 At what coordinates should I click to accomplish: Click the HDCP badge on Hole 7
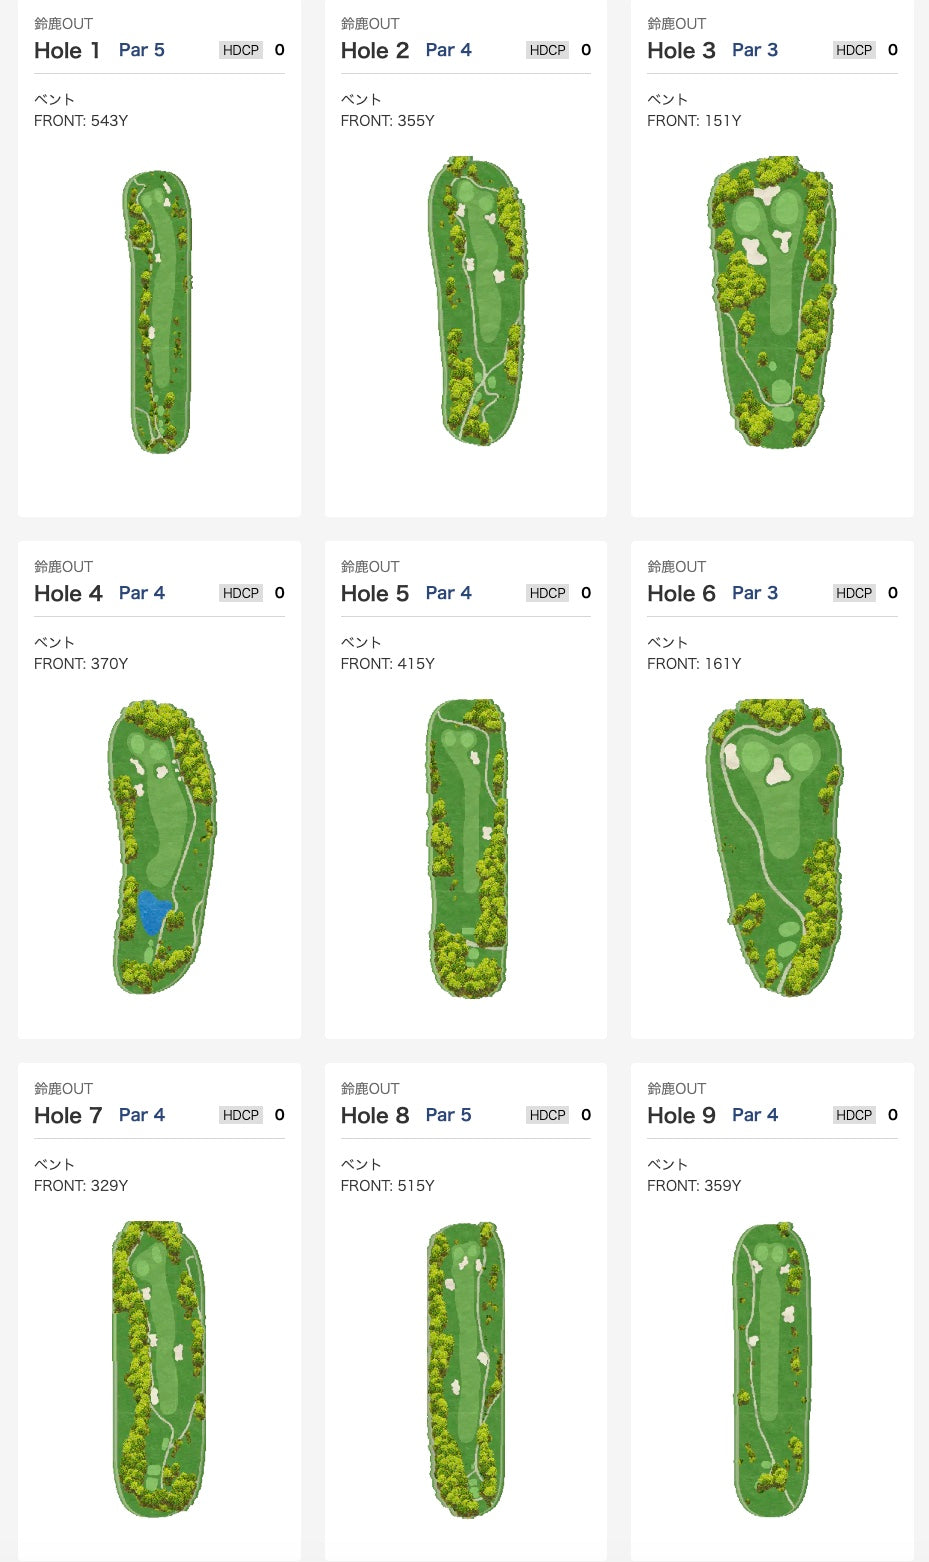point(241,1115)
